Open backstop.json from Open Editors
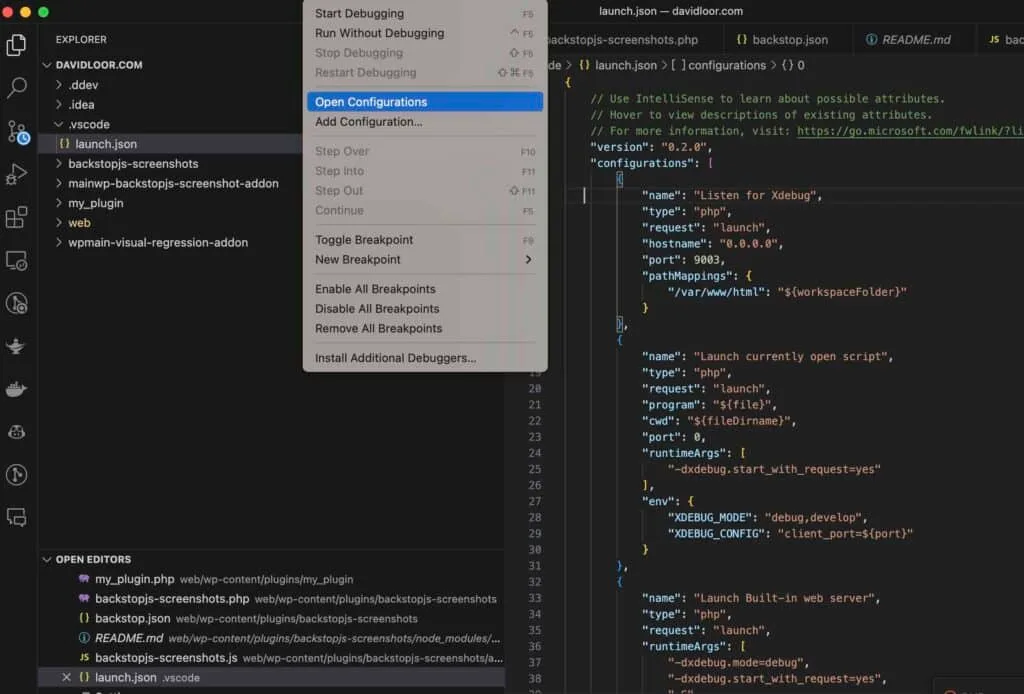This screenshot has height=694, width=1024. pyautogui.click(x=133, y=618)
